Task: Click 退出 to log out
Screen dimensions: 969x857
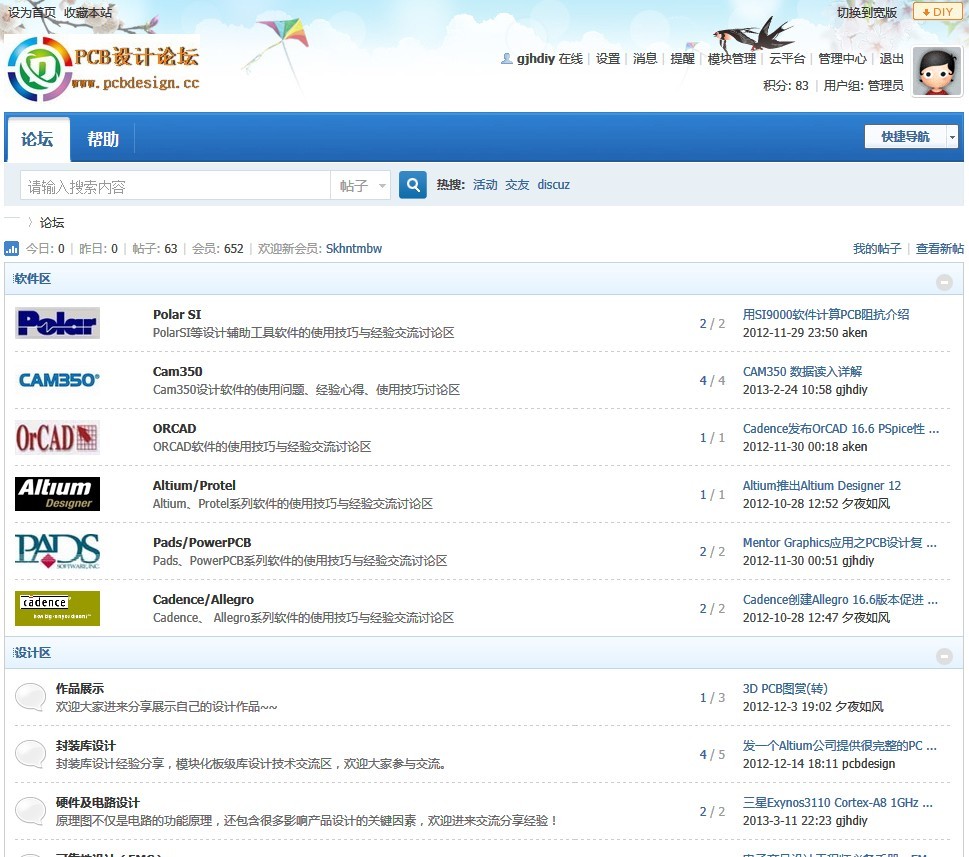Action: click(x=892, y=59)
